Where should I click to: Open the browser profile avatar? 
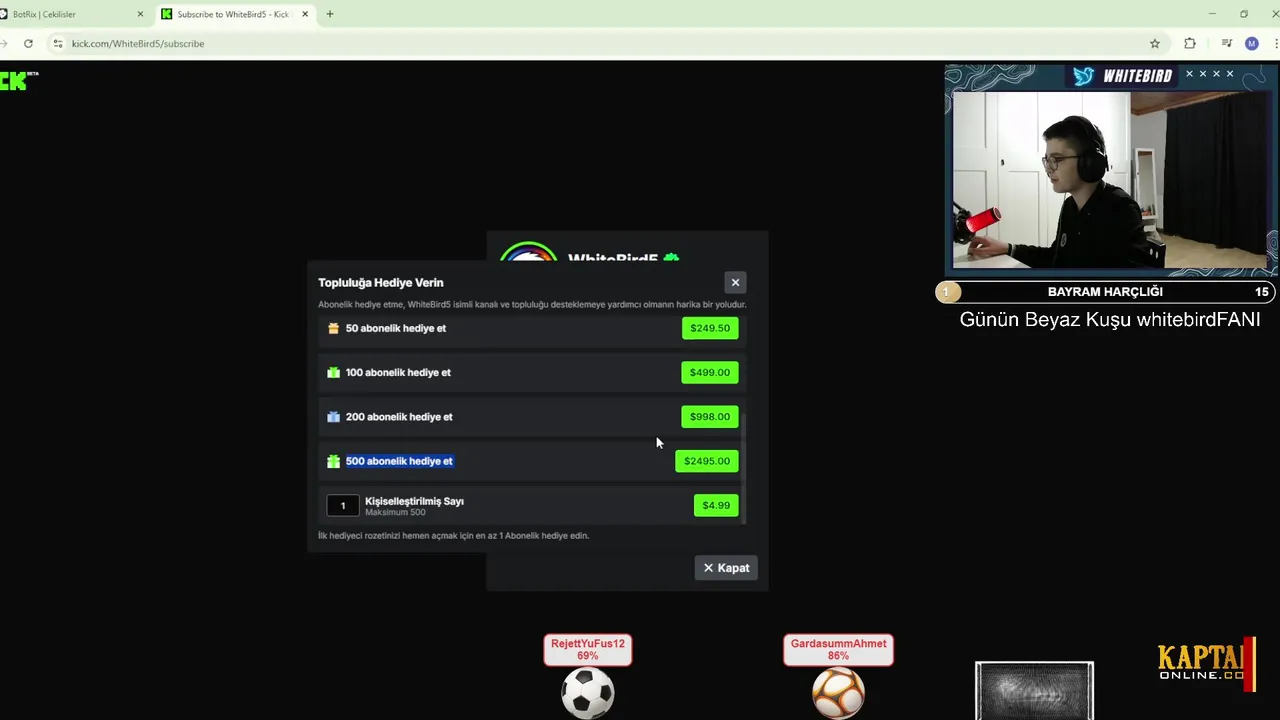click(x=1251, y=43)
